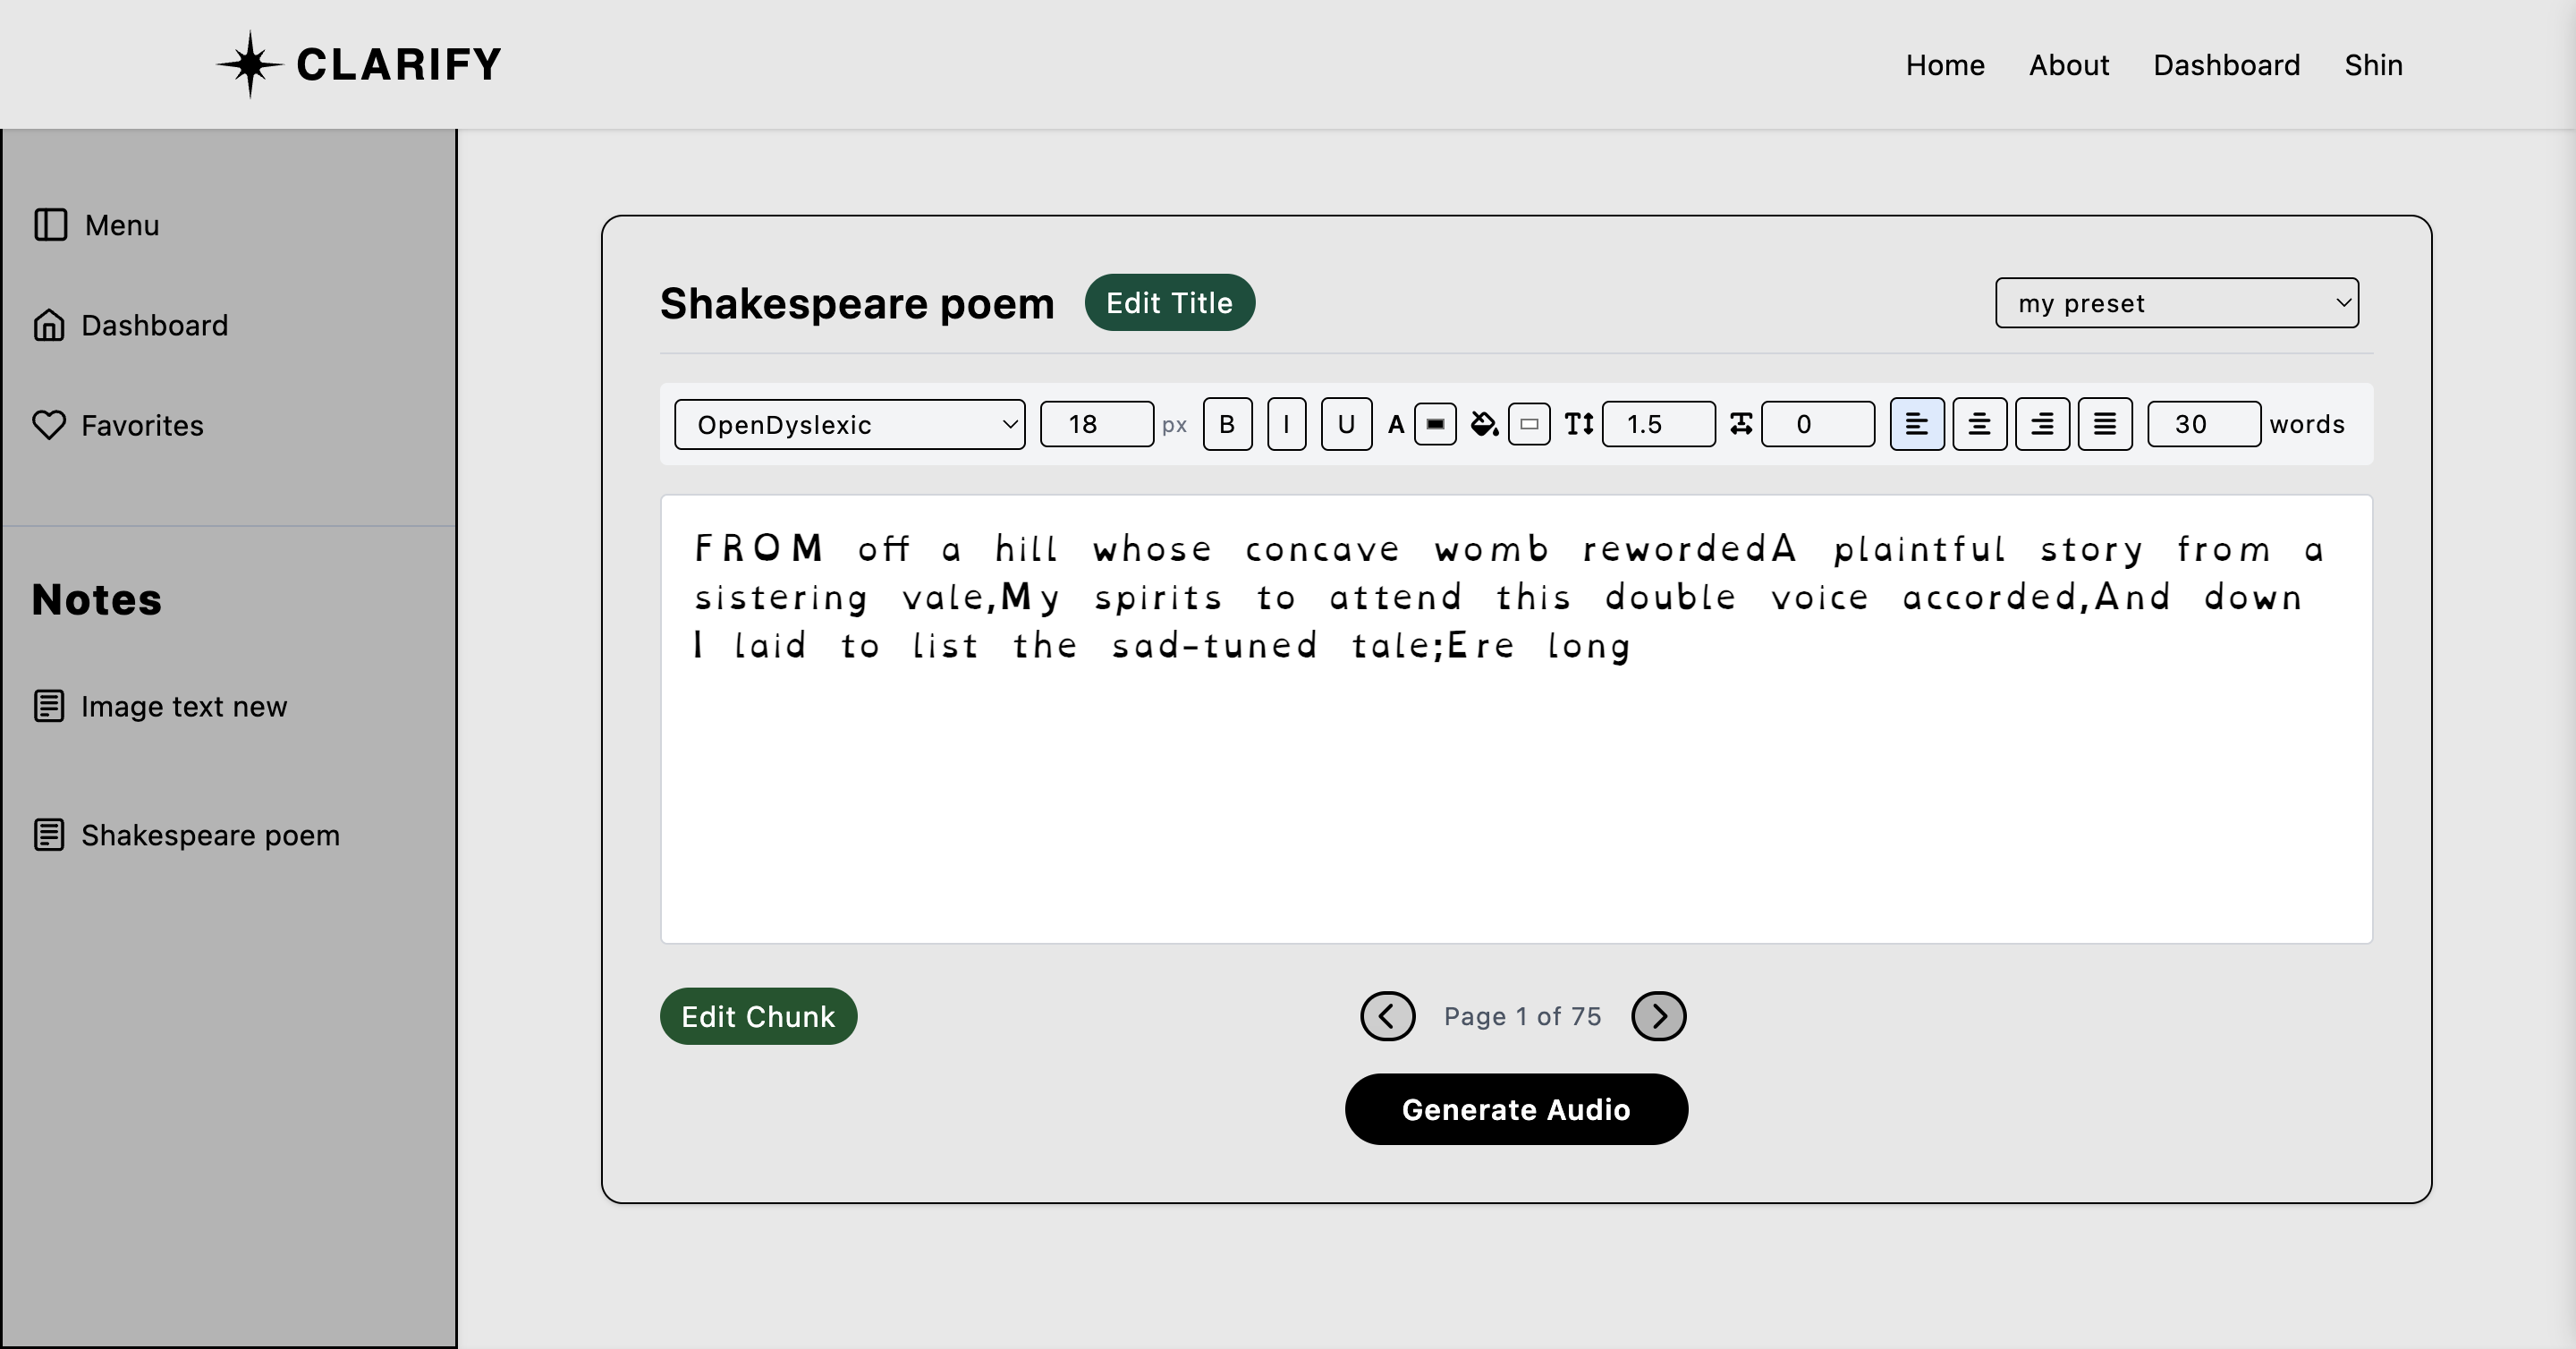Align text to the right
The height and width of the screenshot is (1349, 2576).
2042,424
